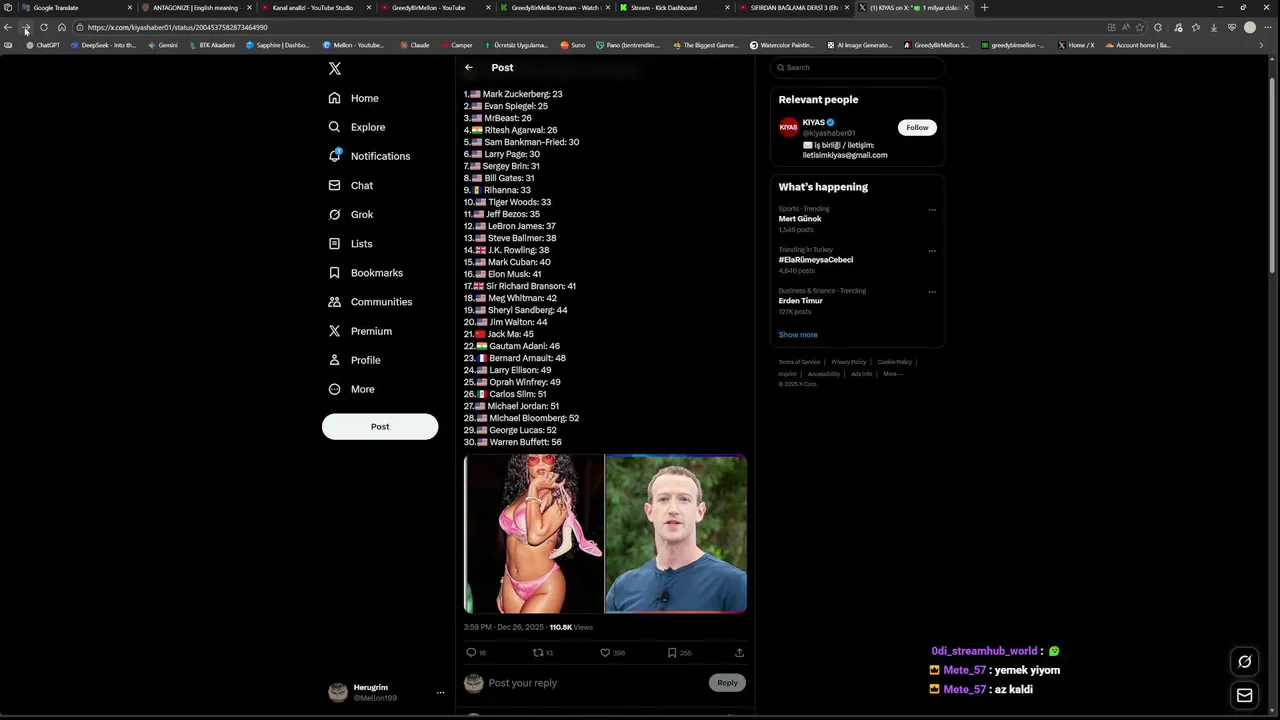Open the More menu in the sidebar

(351, 389)
